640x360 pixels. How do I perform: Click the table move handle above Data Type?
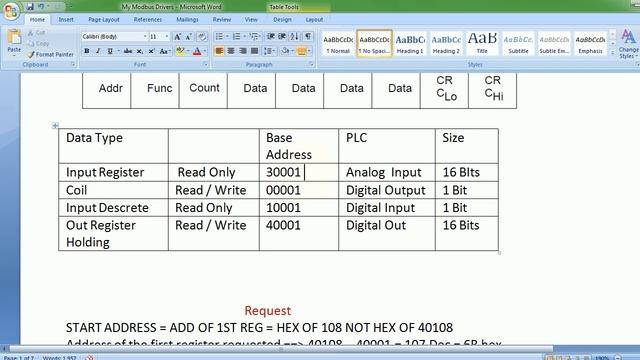tap(56, 125)
